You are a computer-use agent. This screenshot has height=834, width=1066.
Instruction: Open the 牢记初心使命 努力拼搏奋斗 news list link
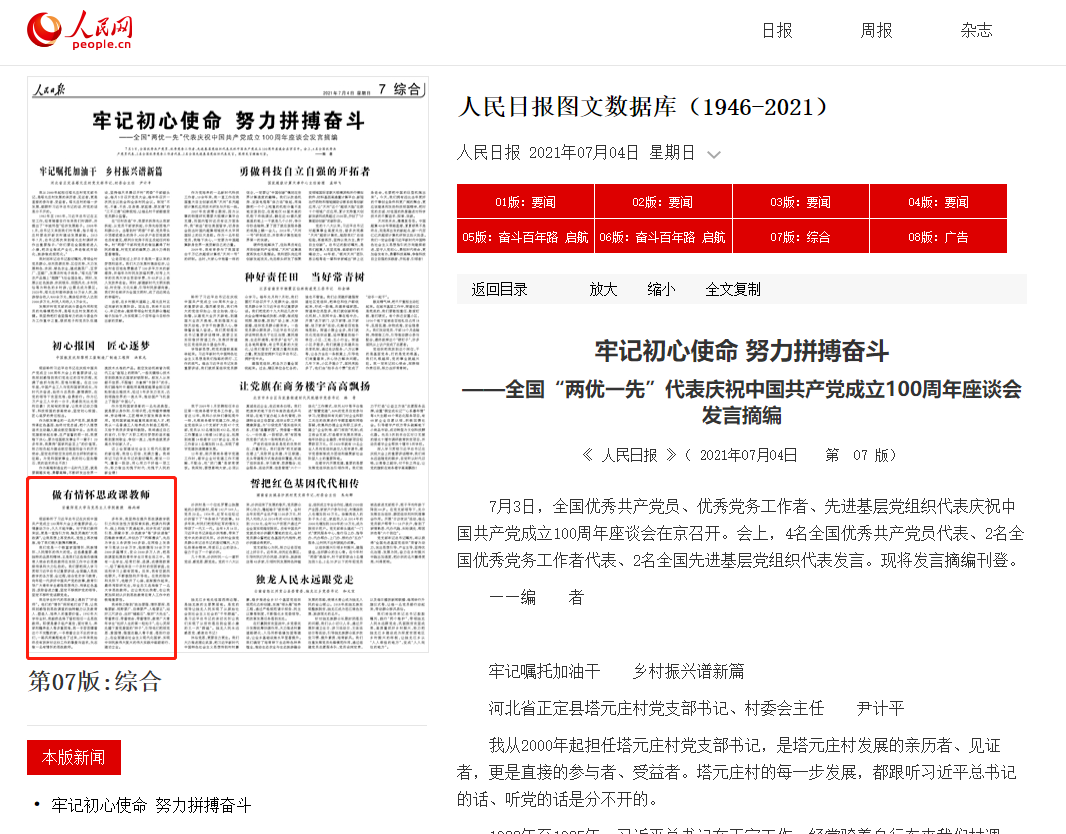click(151, 805)
